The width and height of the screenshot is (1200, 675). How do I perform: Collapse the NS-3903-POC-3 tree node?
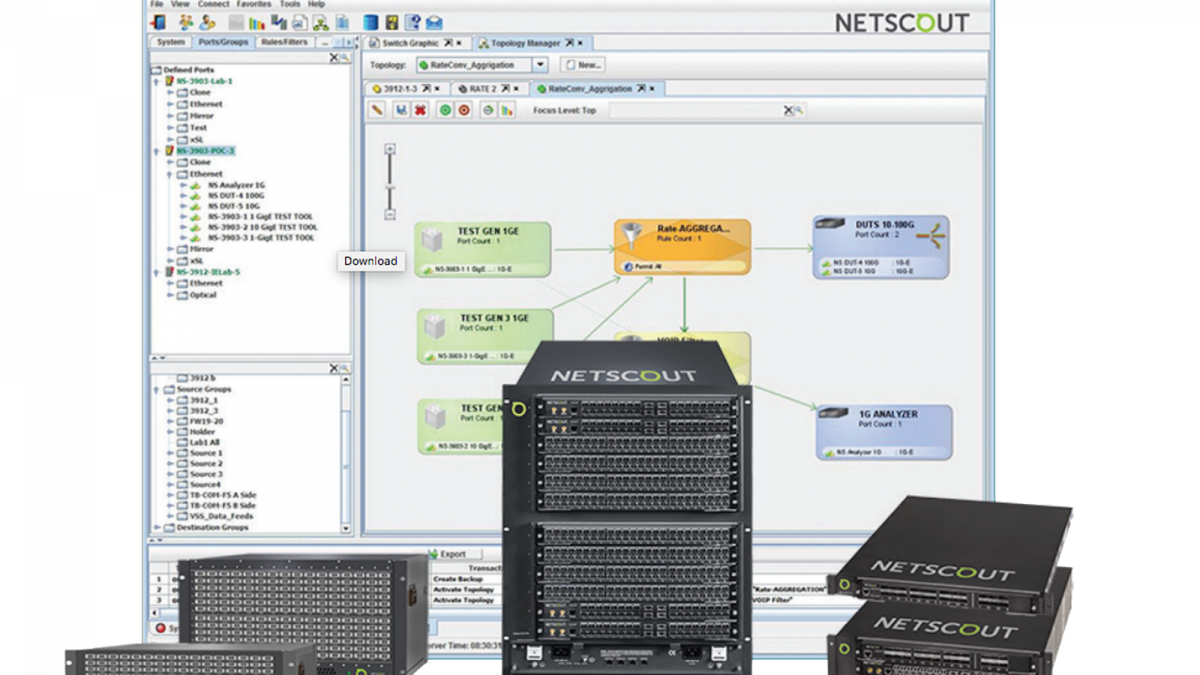click(x=157, y=151)
